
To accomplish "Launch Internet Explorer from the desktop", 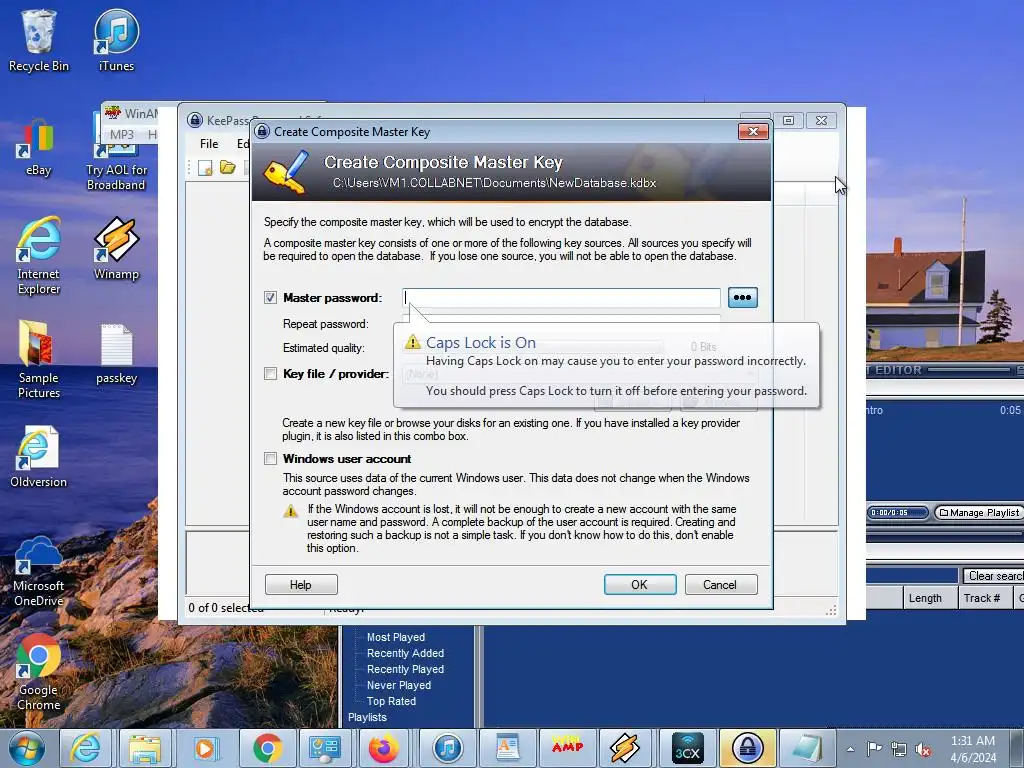I will tap(39, 256).
